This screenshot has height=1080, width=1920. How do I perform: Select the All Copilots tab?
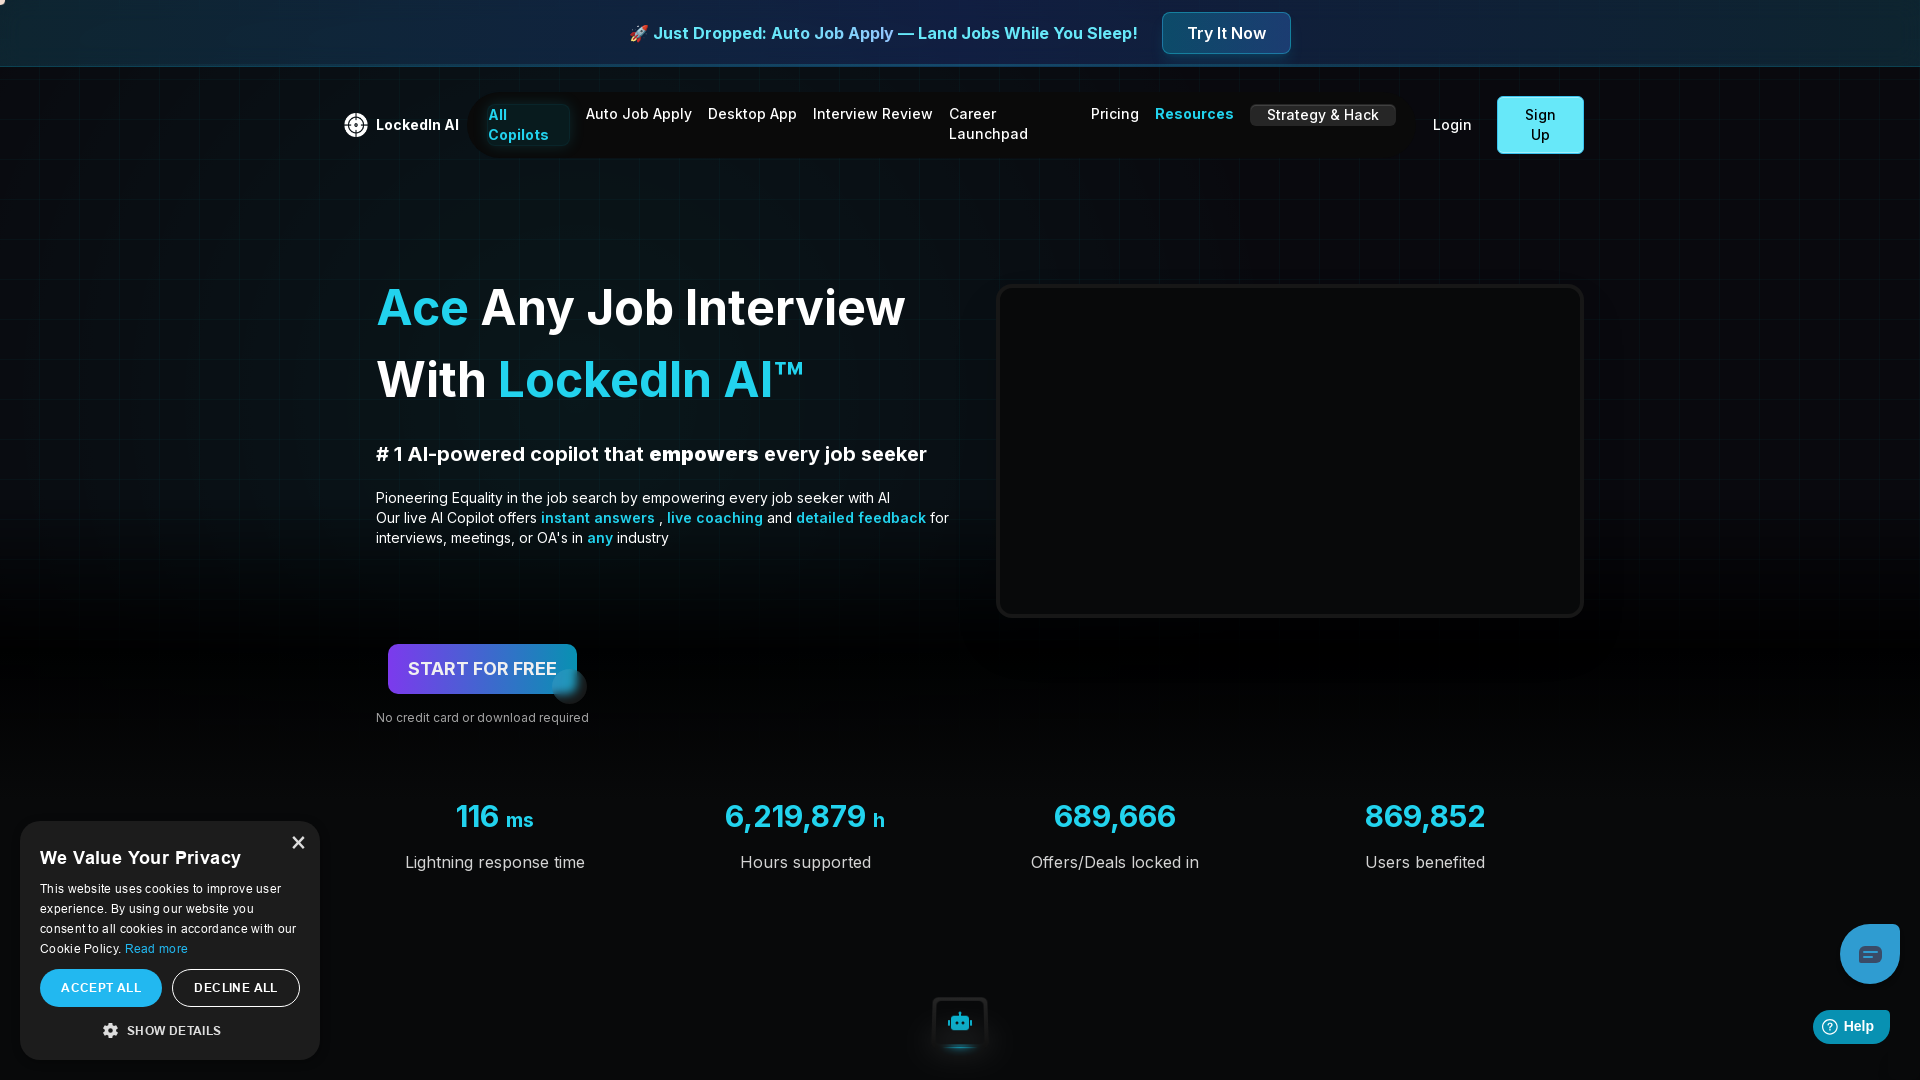520,124
